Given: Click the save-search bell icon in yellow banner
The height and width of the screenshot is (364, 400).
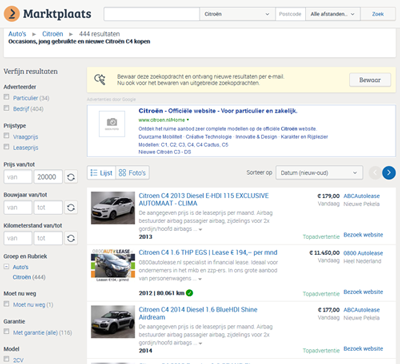Looking at the screenshot, I should [100, 79].
